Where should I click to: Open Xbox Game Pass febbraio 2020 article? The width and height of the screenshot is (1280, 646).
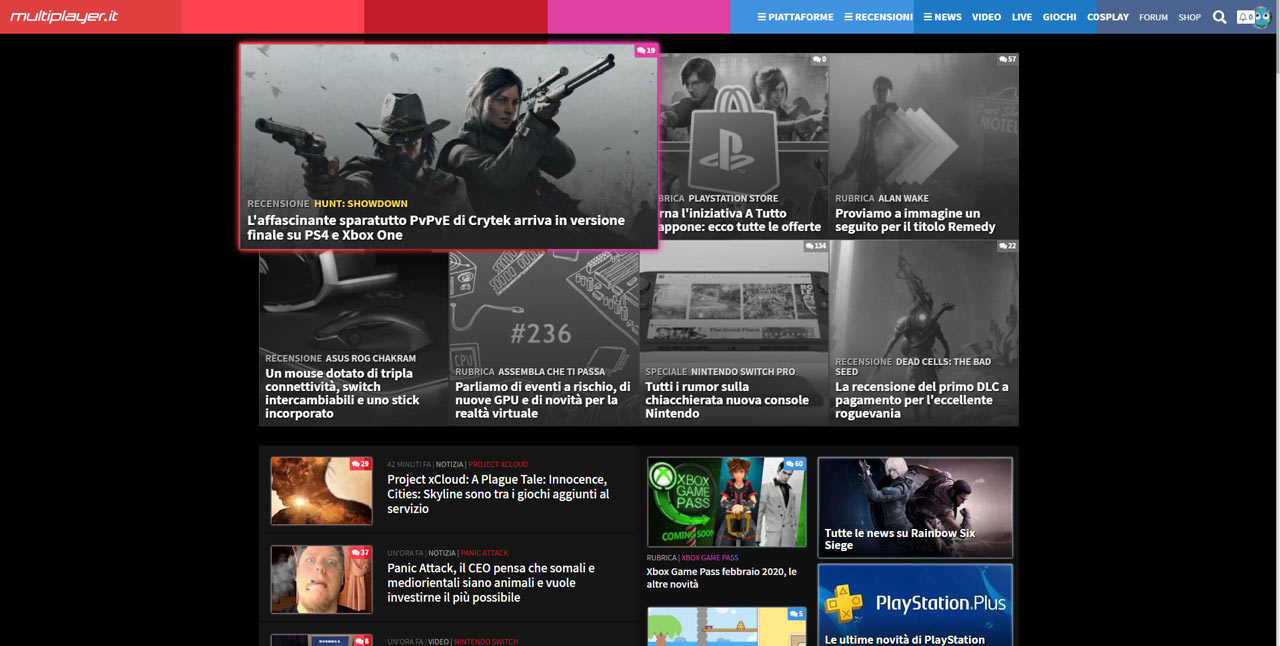click(x=722, y=578)
